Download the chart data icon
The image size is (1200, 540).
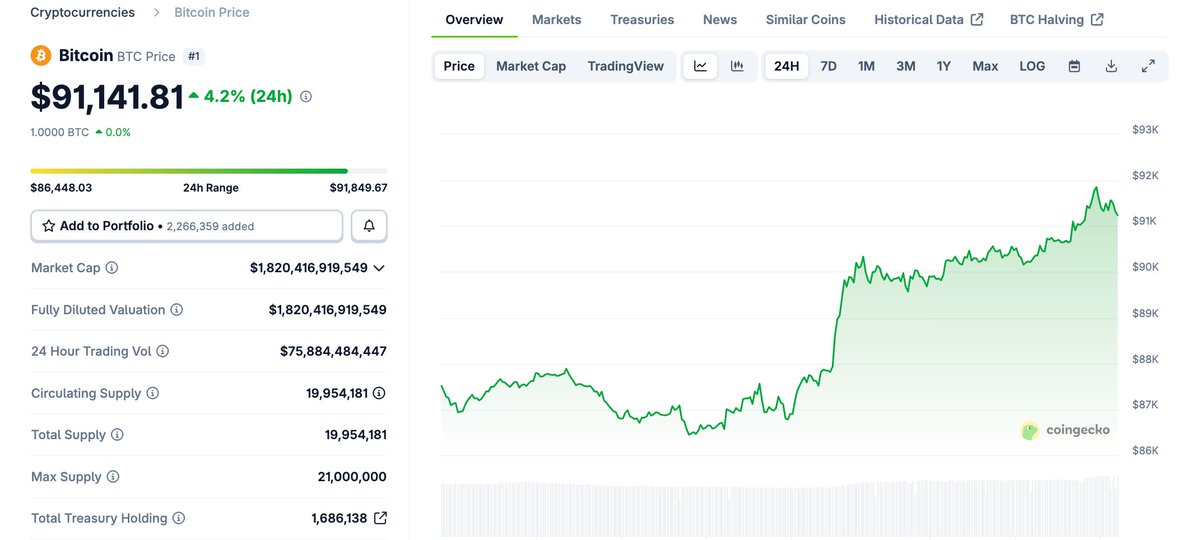tap(1111, 66)
